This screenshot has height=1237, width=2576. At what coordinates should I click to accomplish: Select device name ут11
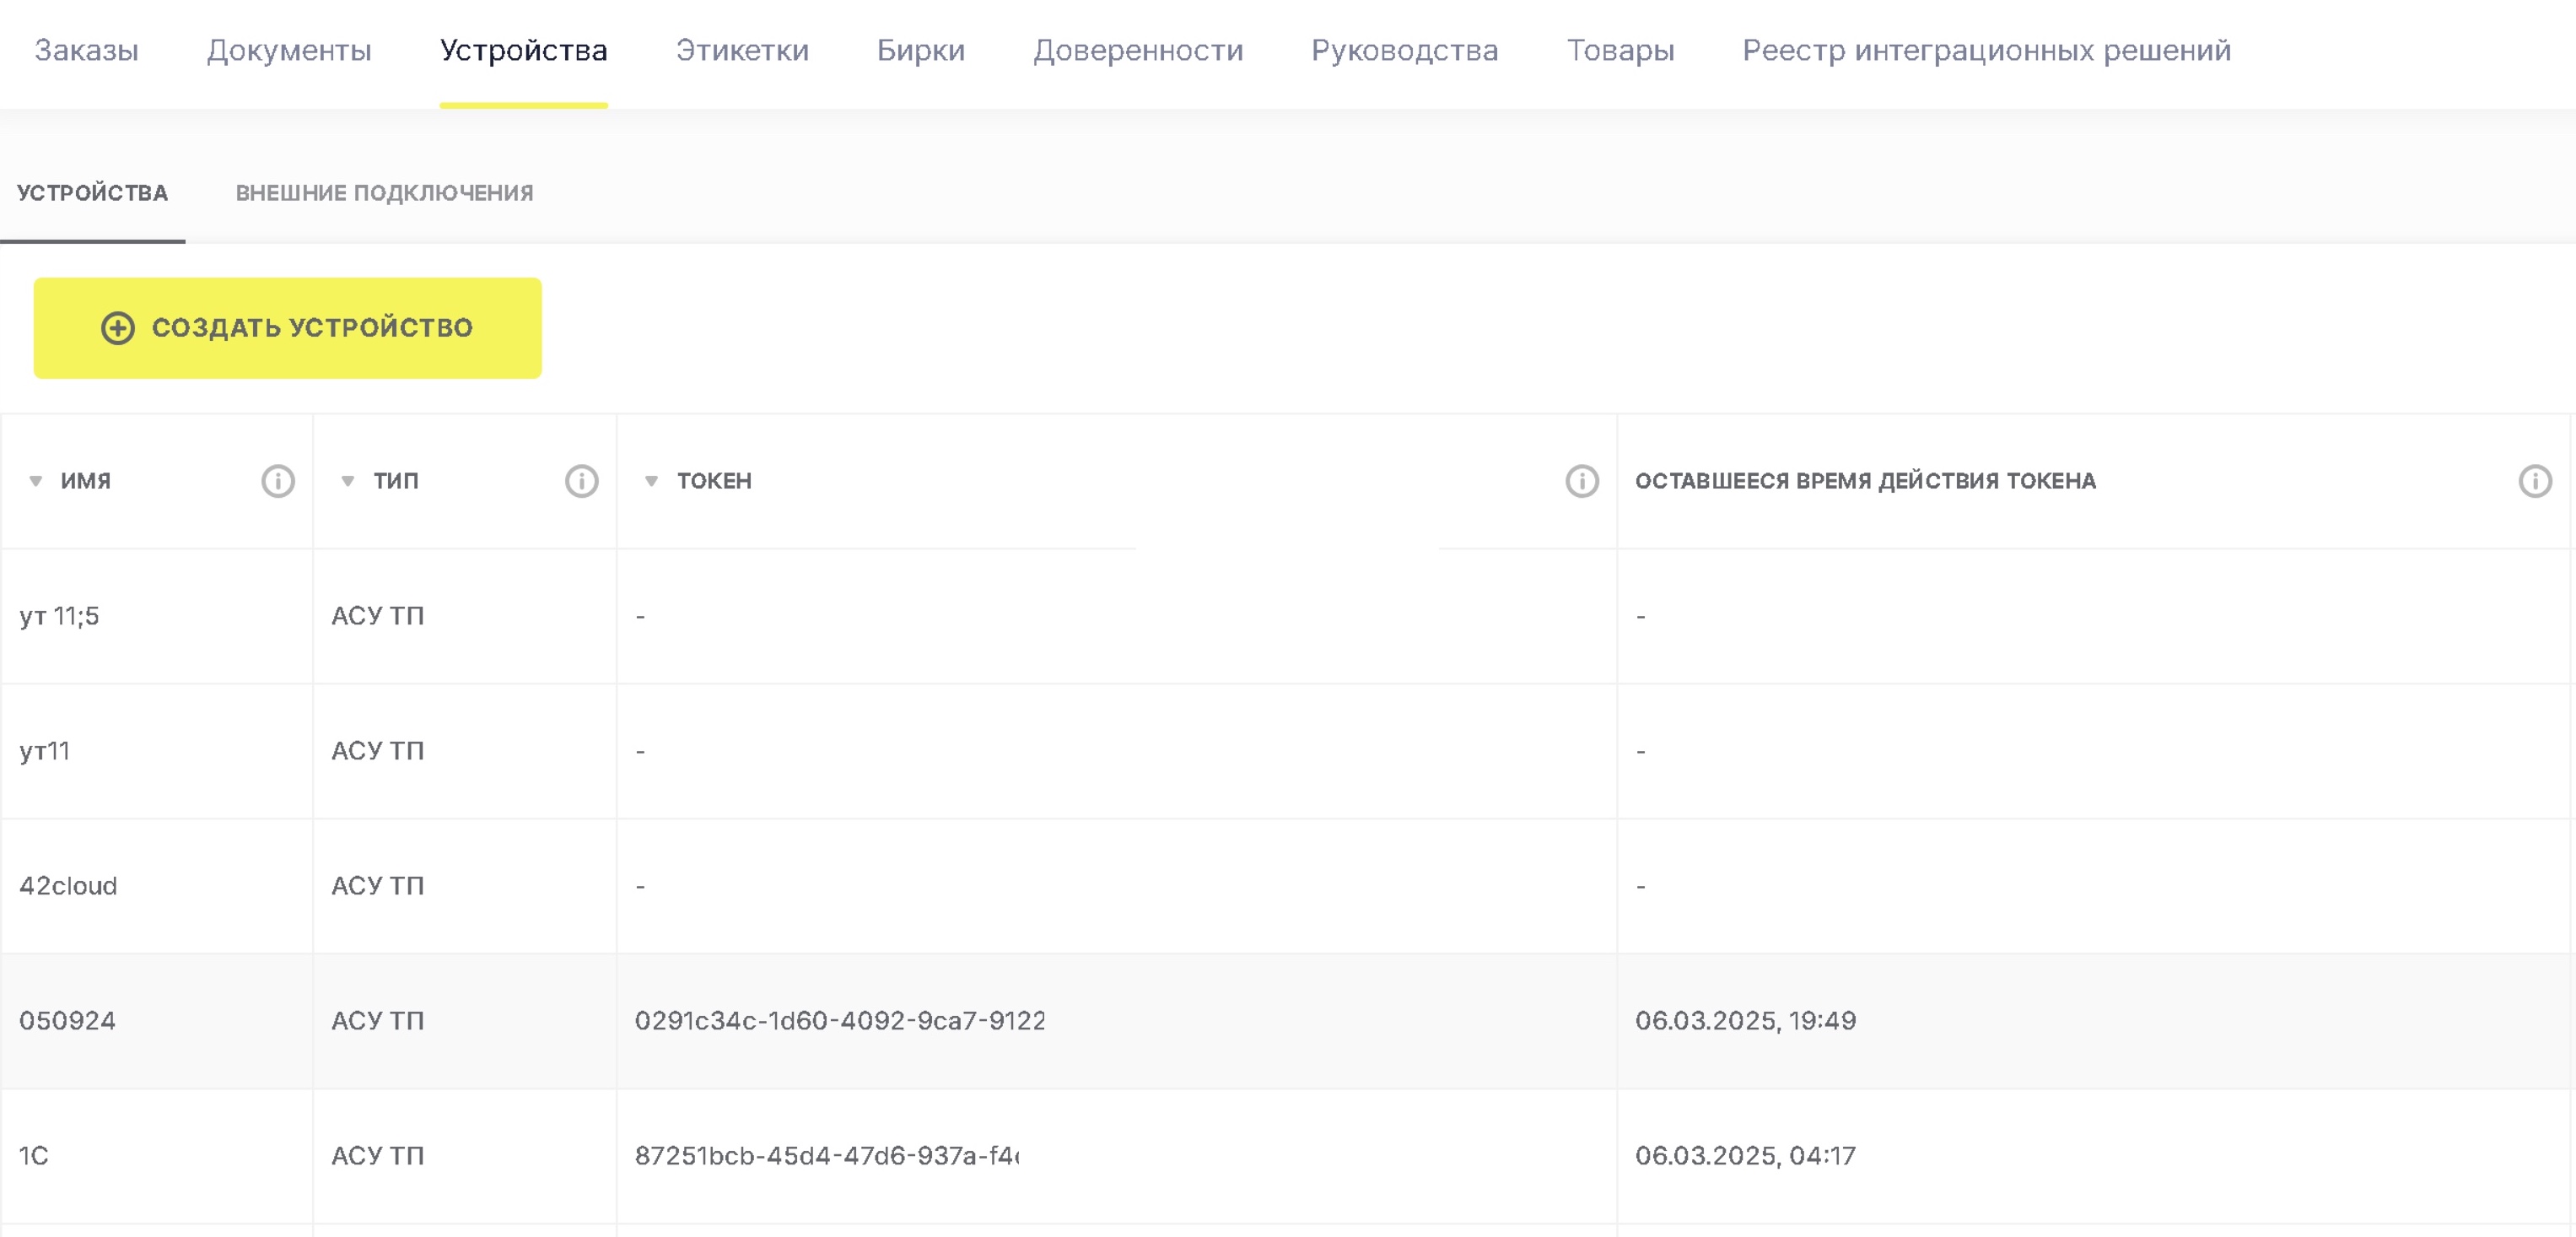45,751
